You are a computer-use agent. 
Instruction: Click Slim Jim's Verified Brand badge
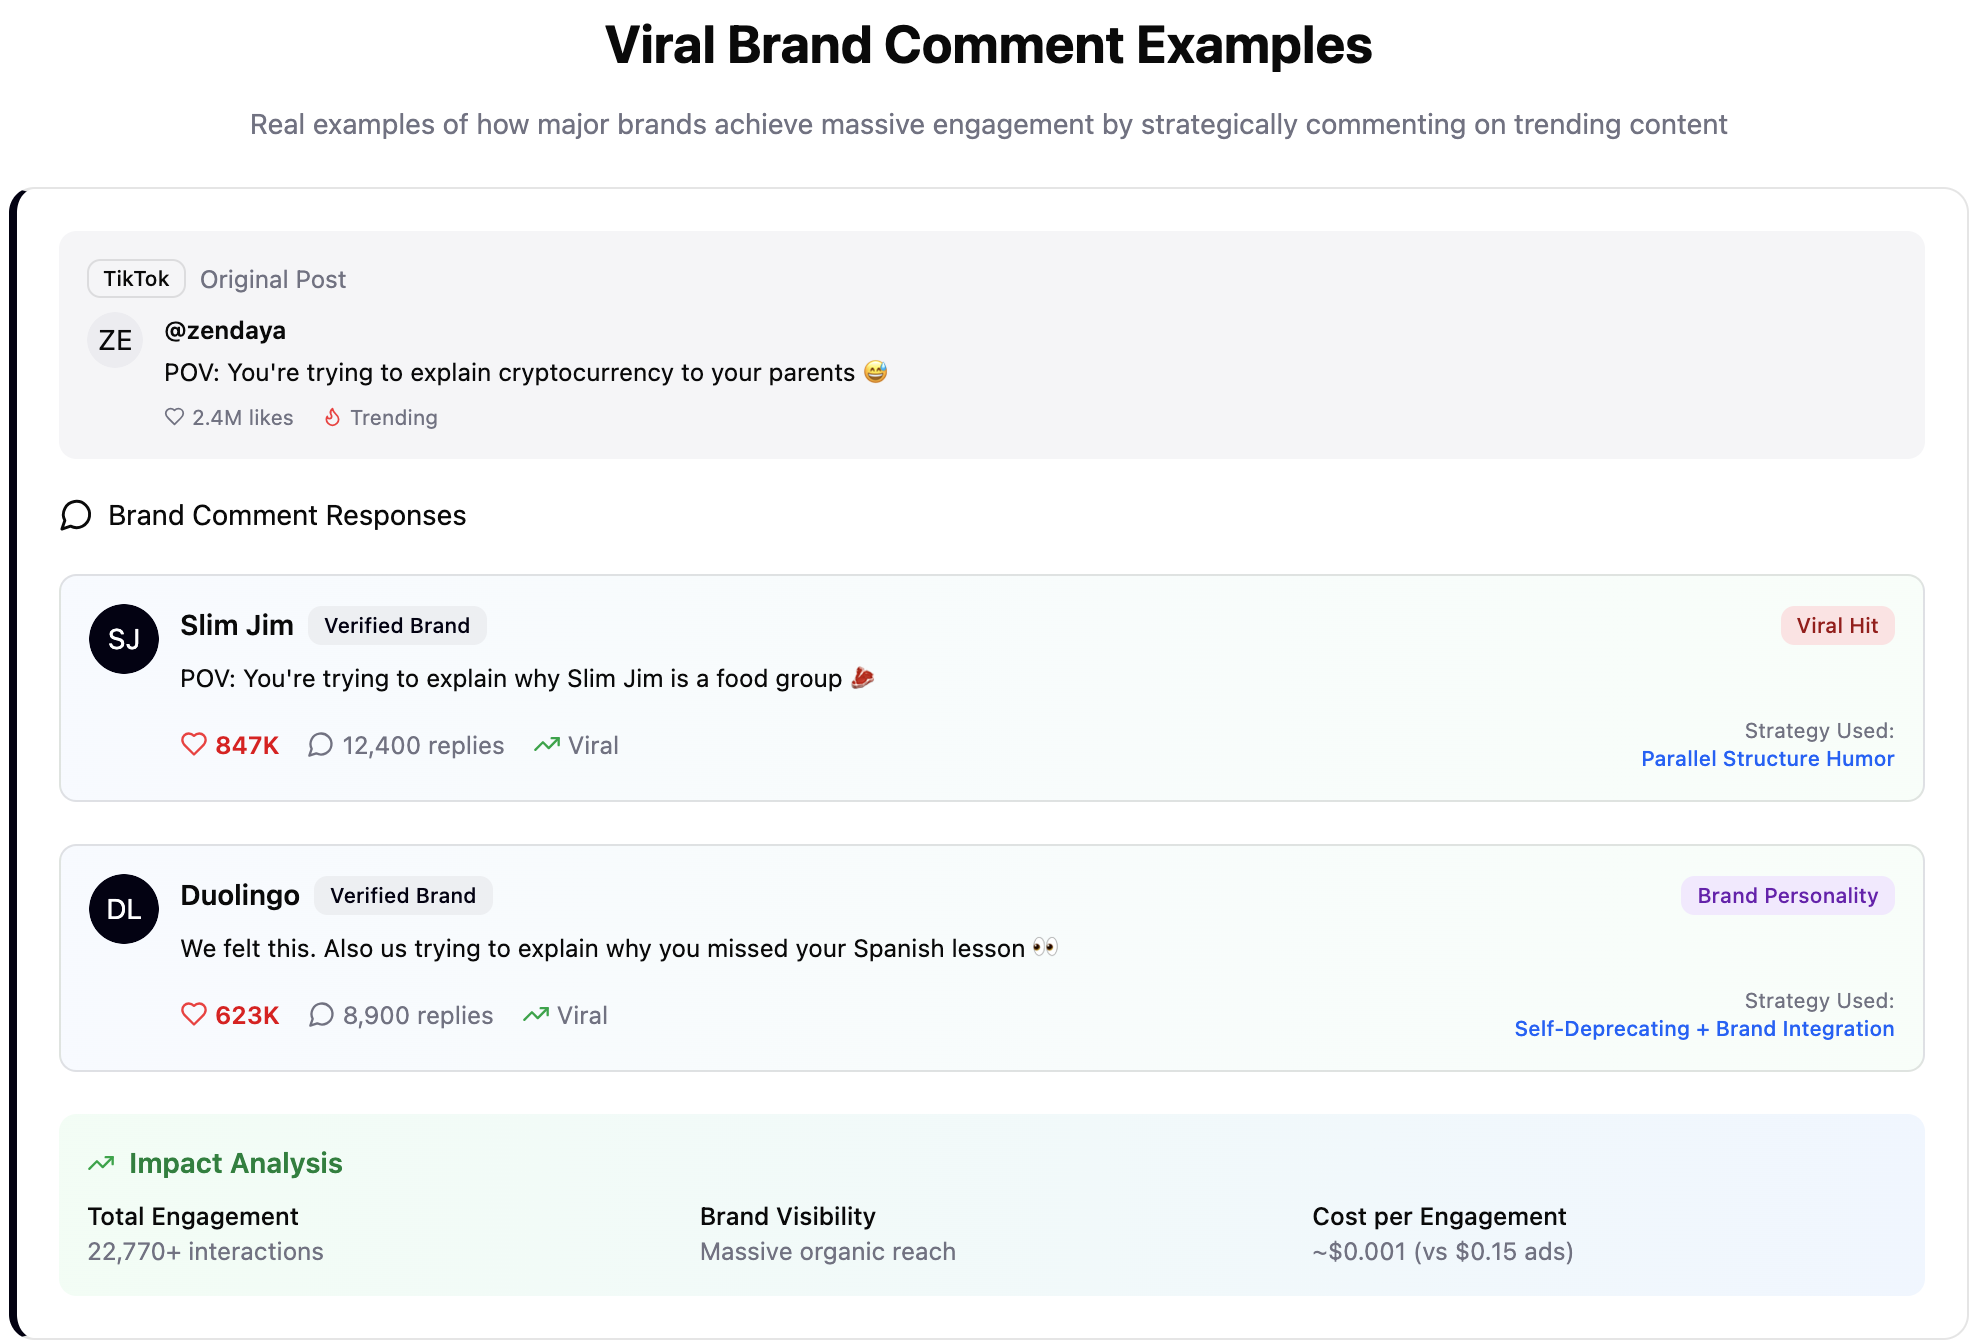tap(396, 626)
